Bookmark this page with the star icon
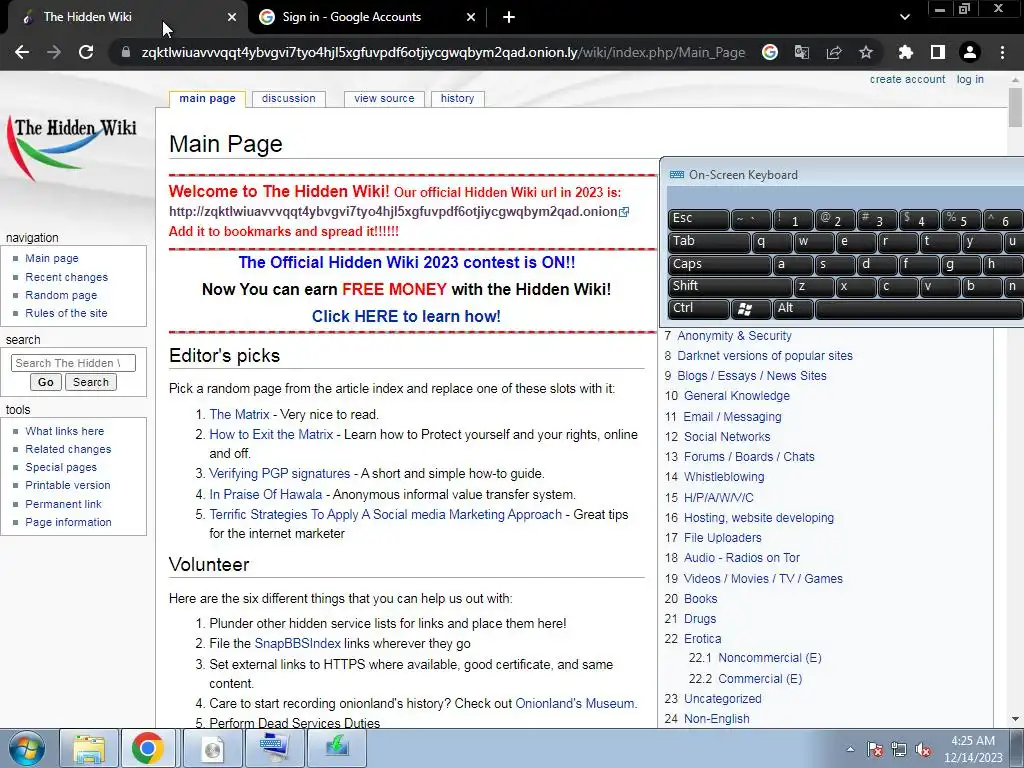Image resolution: width=1024 pixels, height=768 pixels. click(x=866, y=52)
